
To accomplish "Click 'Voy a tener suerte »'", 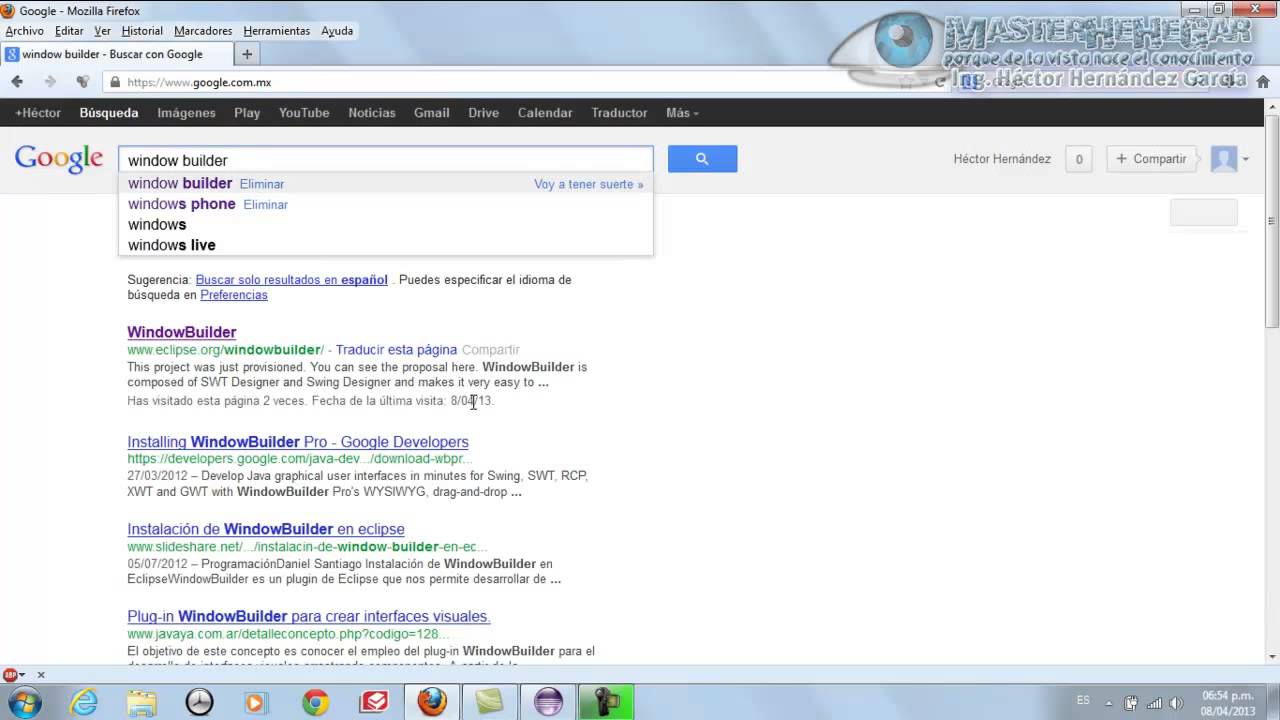I will (589, 184).
